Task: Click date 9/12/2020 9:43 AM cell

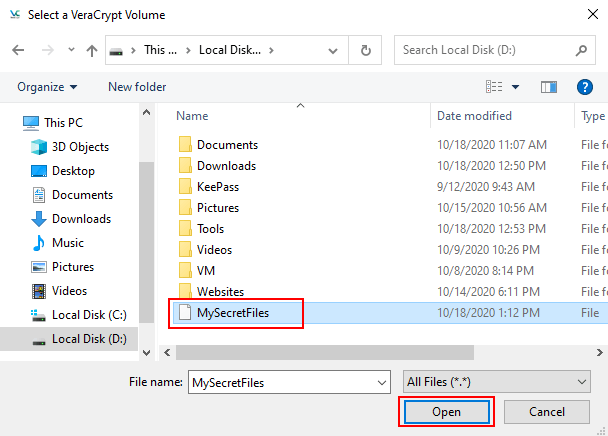Action: pos(486,187)
